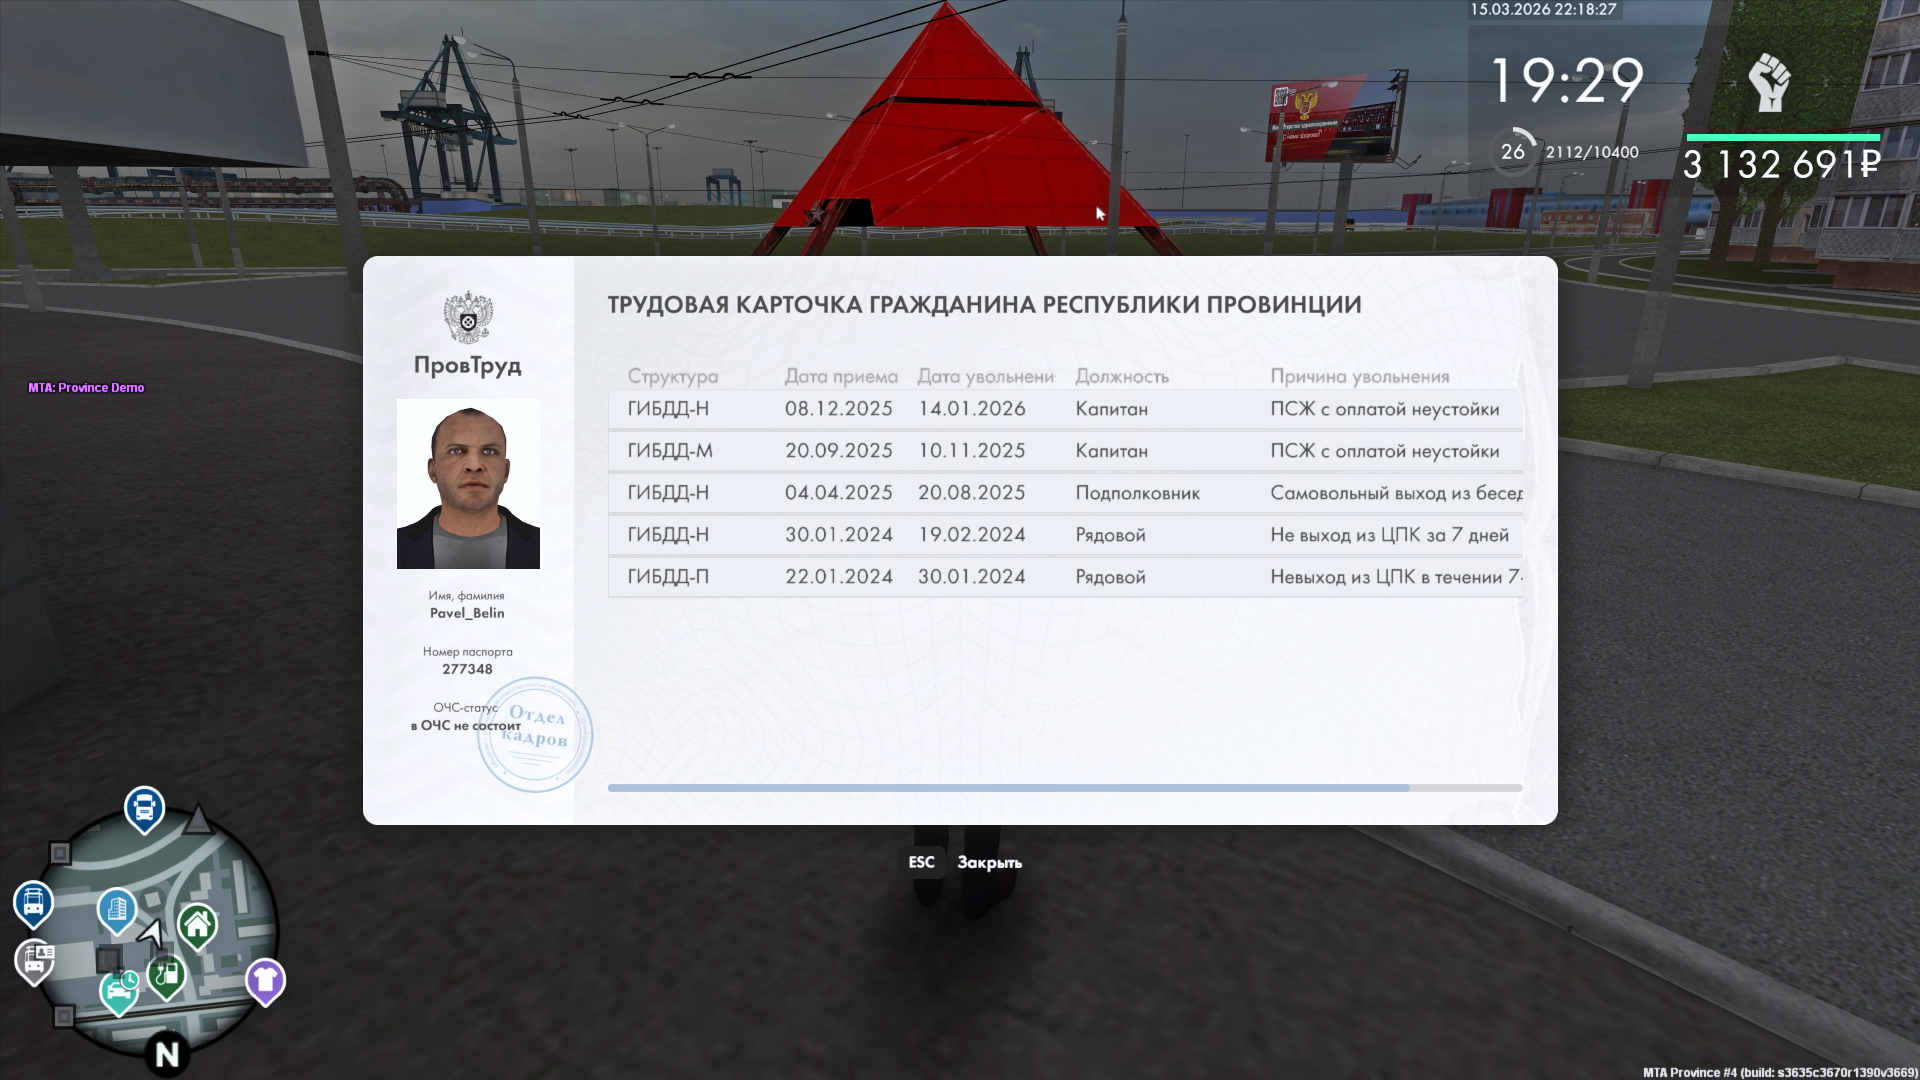Click the truck marker on the minimap
This screenshot has height=1080, width=1920.
144,806
